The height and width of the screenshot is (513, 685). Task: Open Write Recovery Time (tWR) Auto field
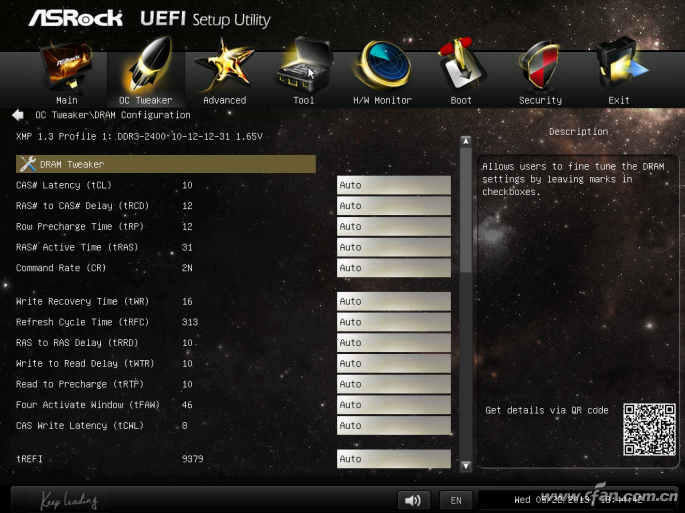(x=394, y=302)
